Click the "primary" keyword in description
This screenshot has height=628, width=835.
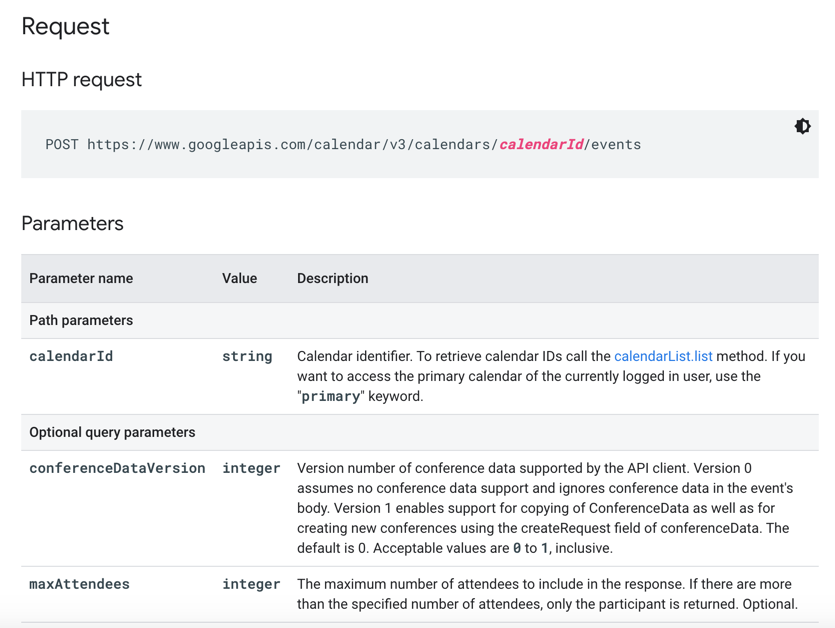pyautogui.click(x=331, y=396)
